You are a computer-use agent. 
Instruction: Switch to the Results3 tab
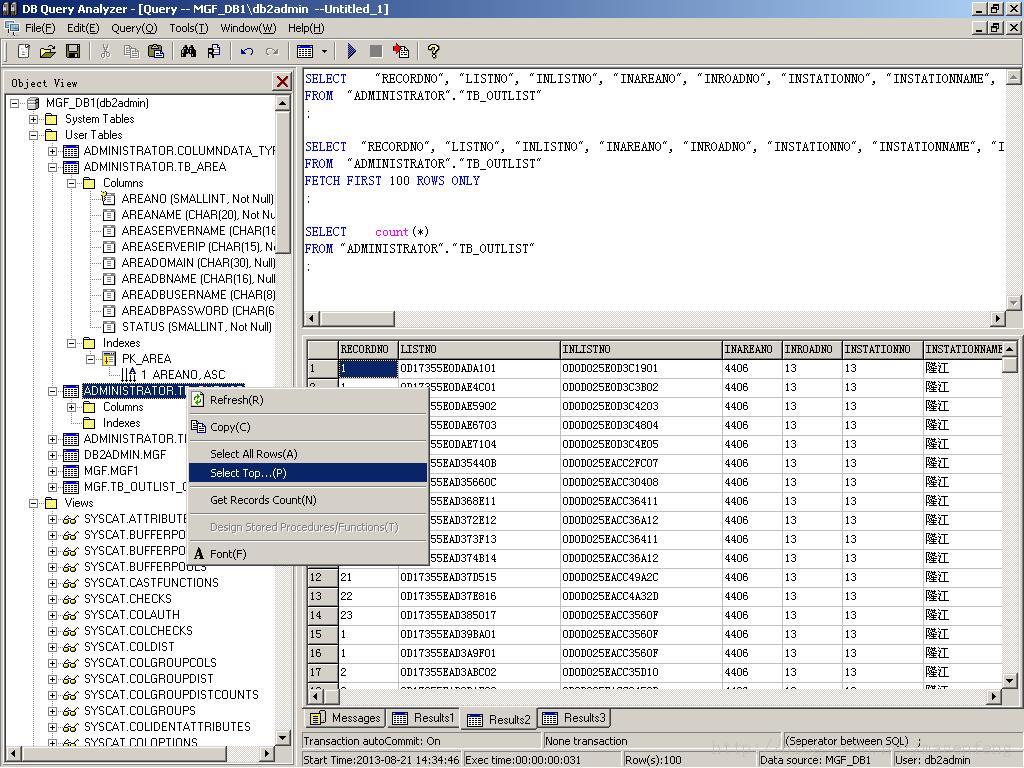574,718
